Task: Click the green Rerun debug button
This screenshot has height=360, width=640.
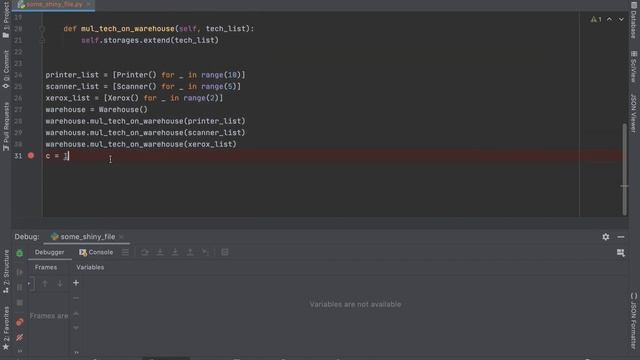Action: coord(20,253)
